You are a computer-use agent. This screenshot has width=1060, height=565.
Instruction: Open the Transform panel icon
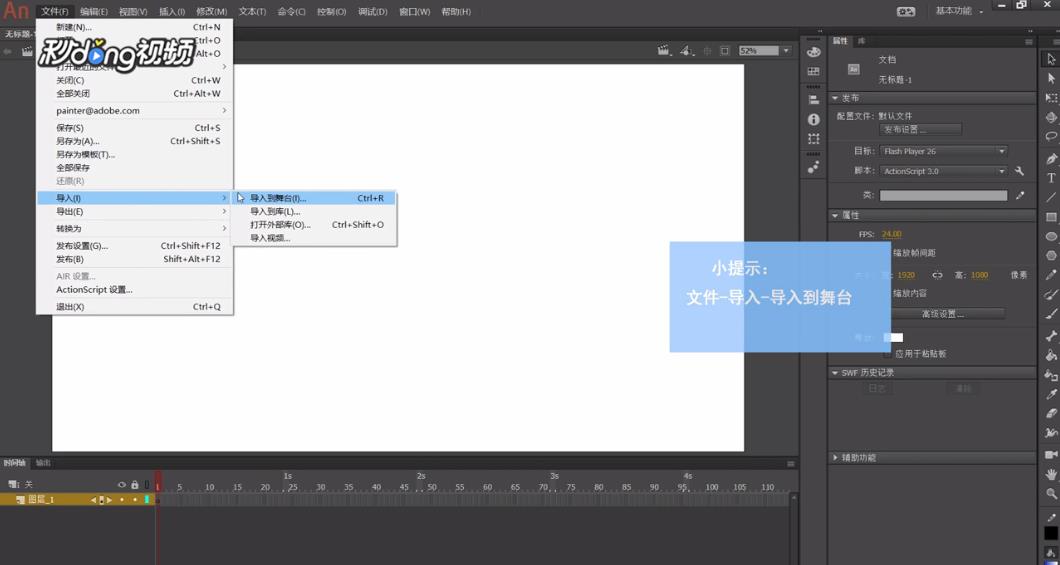(813, 139)
